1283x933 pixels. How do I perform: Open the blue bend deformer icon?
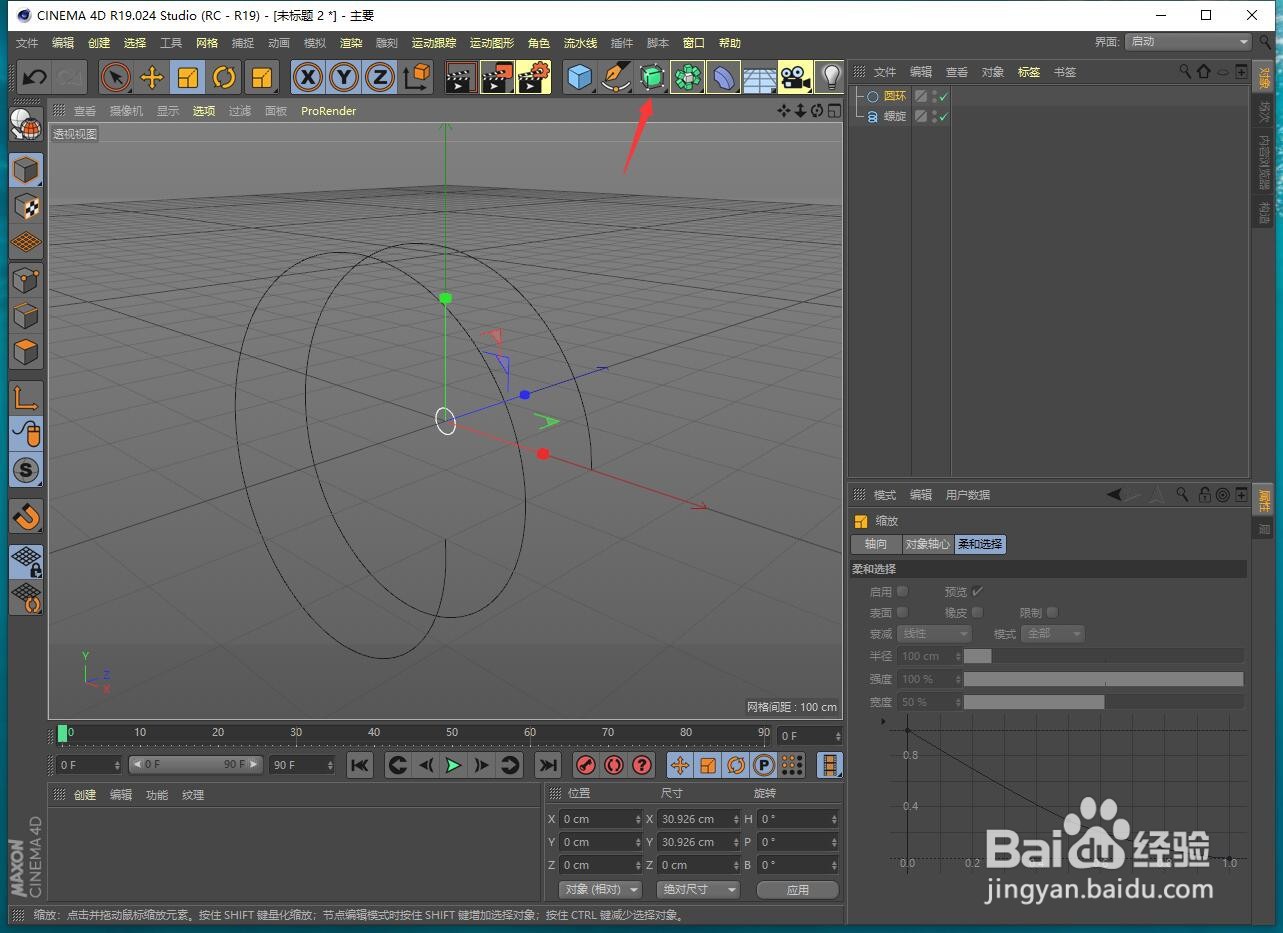point(723,77)
